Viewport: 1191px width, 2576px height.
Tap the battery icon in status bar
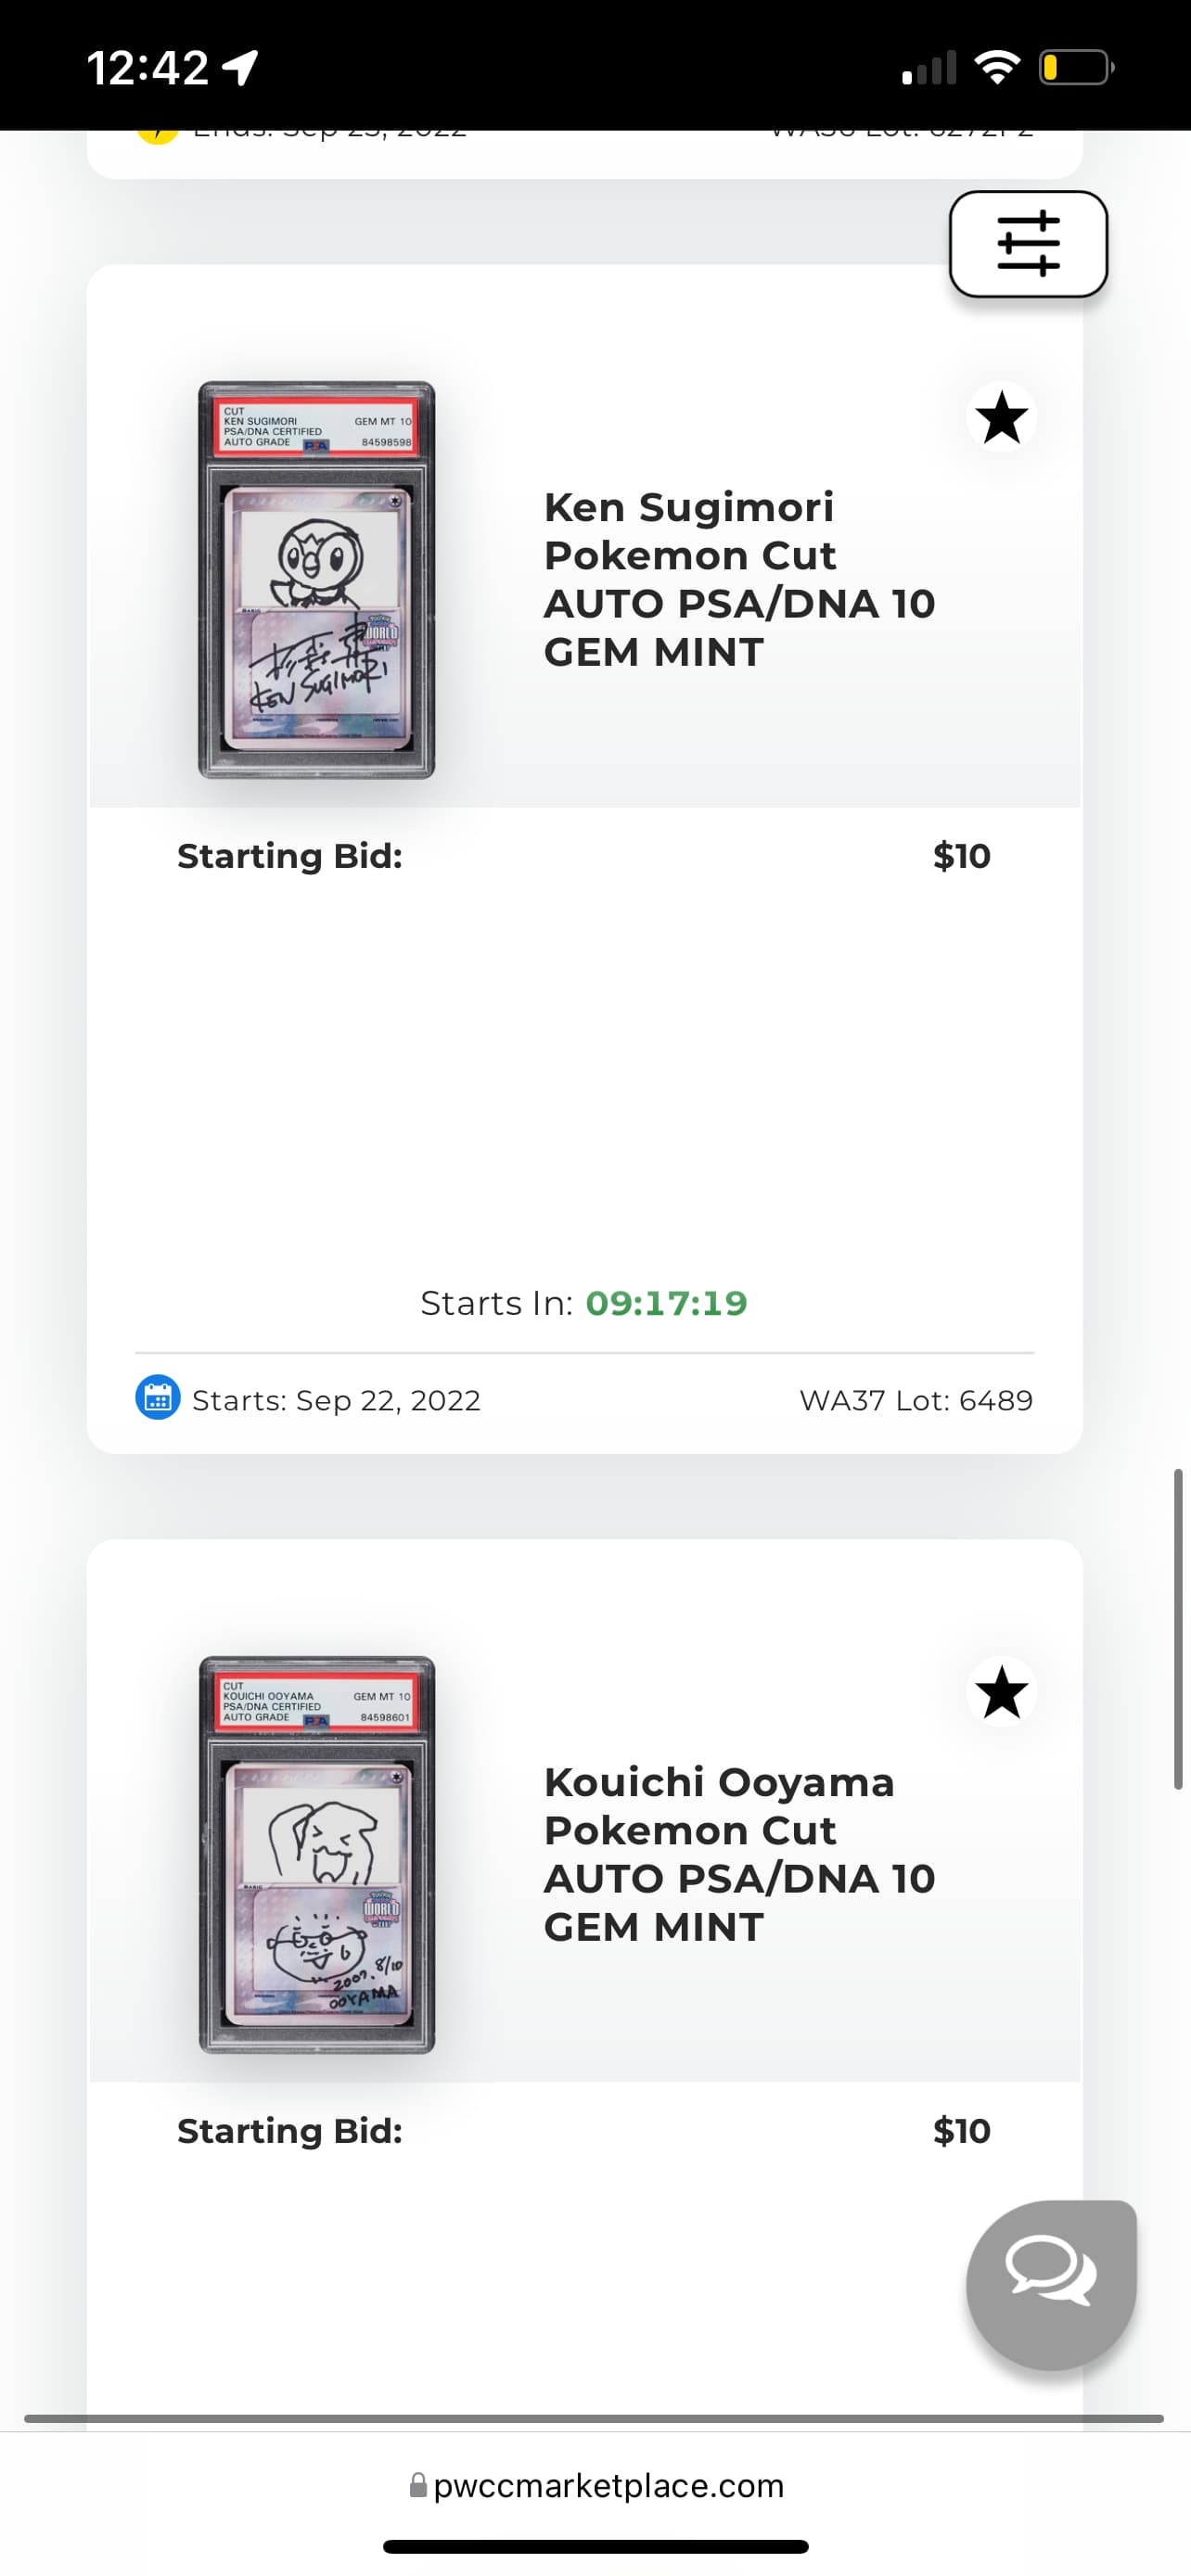(1075, 68)
